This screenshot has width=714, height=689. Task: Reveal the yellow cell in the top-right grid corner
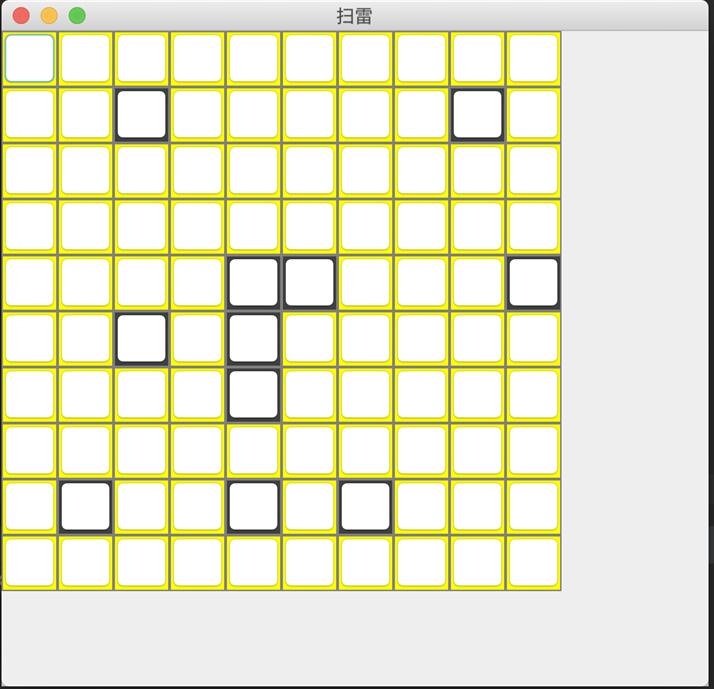(534, 59)
